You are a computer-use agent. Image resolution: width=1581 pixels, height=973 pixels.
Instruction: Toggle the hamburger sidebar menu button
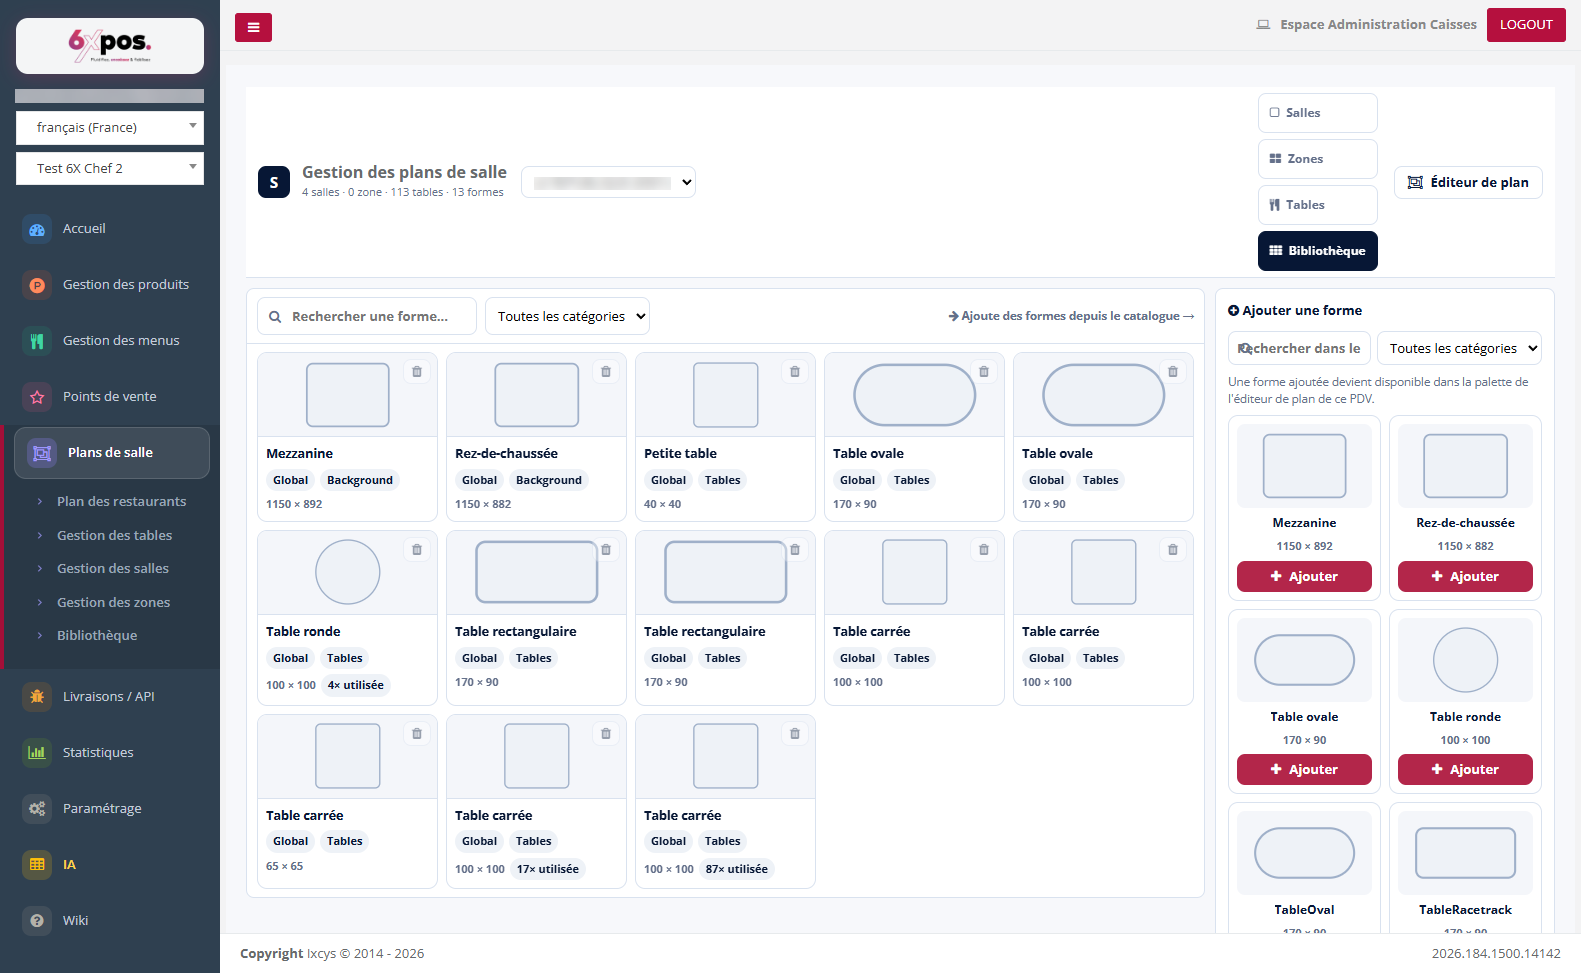click(x=253, y=27)
